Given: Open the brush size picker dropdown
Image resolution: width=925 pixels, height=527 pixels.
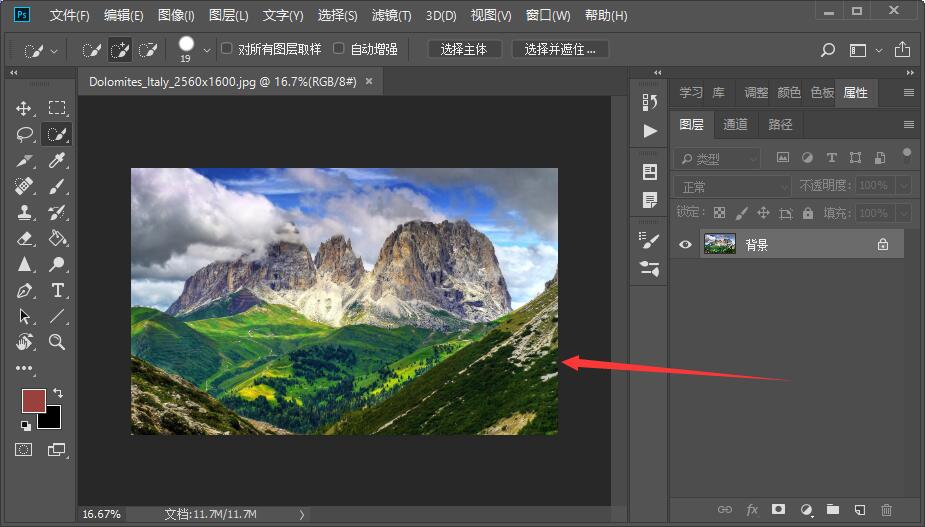Looking at the screenshot, I should (206, 51).
